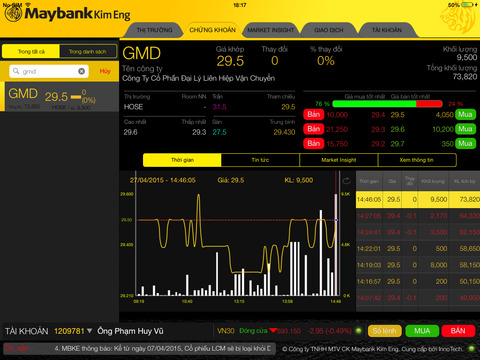
Task: Refresh the chart with reload icon
Action: click(347, 181)
